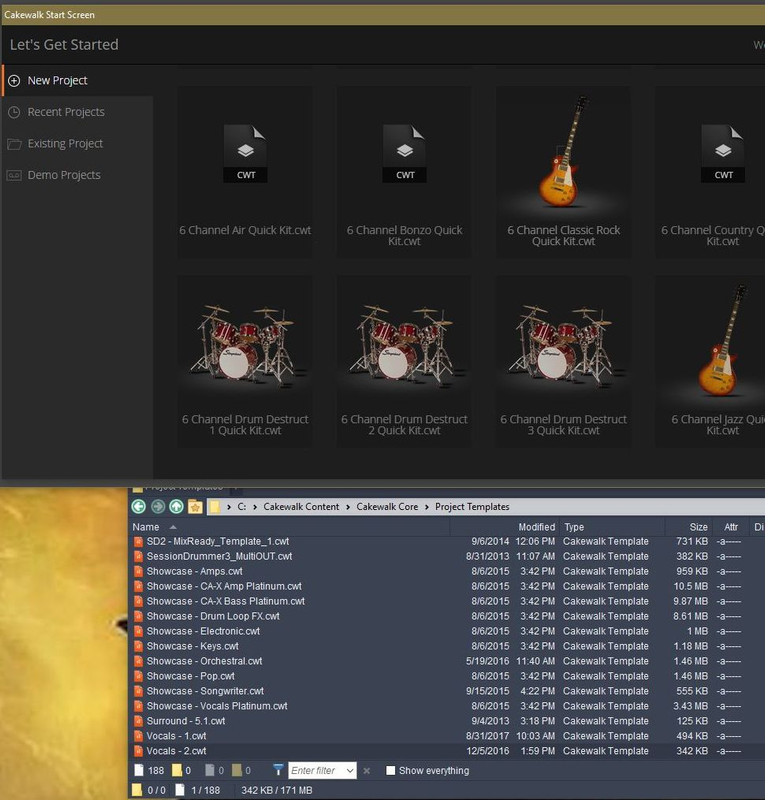
Task: Open the filter box dropdown arrow
Action: pos(350,770)
